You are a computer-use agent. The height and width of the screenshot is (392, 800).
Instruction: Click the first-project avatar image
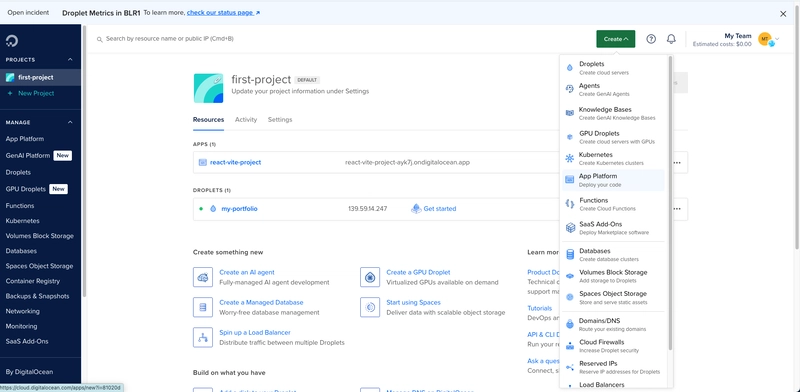pyautogui.click(x=208, y=88)
